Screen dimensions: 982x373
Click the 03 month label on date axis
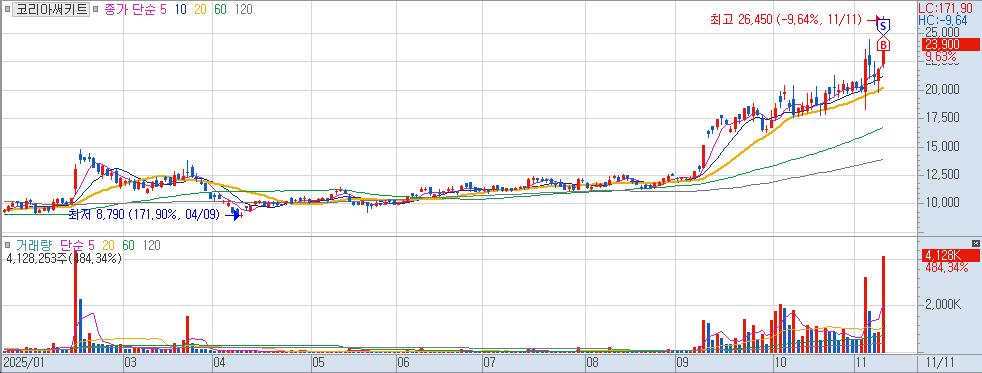click(131, 363)
